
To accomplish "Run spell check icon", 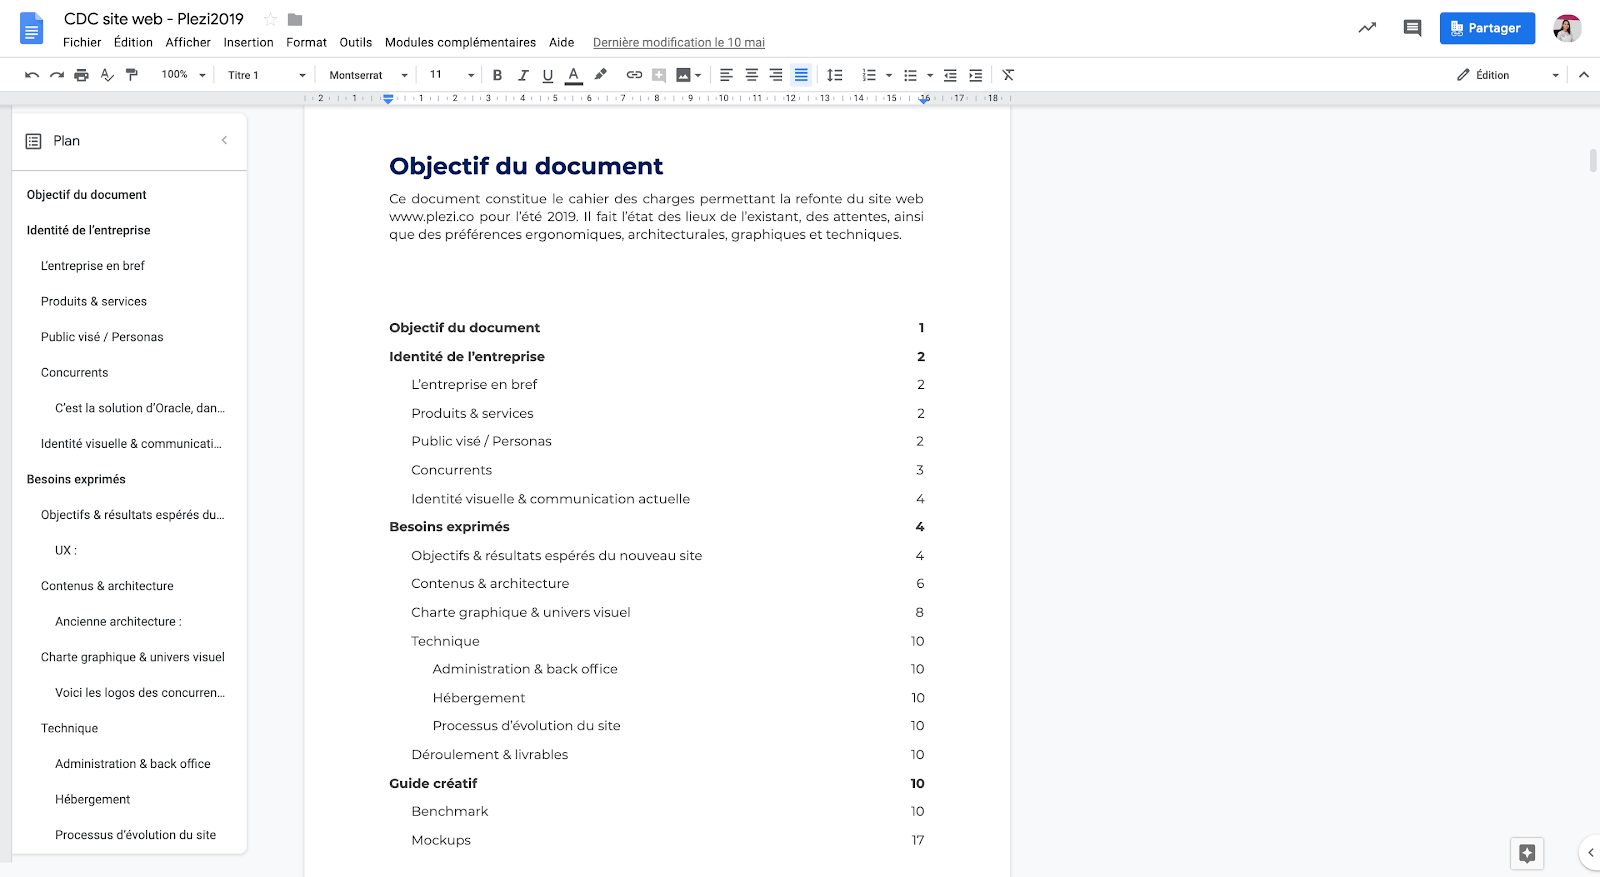I will pyautogui.click(x=107, y=75).
